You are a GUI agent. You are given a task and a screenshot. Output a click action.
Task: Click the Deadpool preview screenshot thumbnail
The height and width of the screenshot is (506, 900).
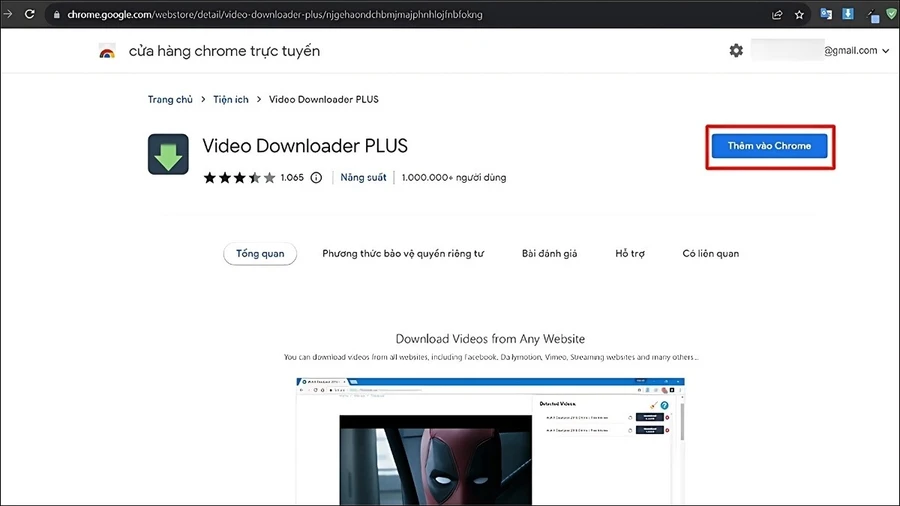490,441
